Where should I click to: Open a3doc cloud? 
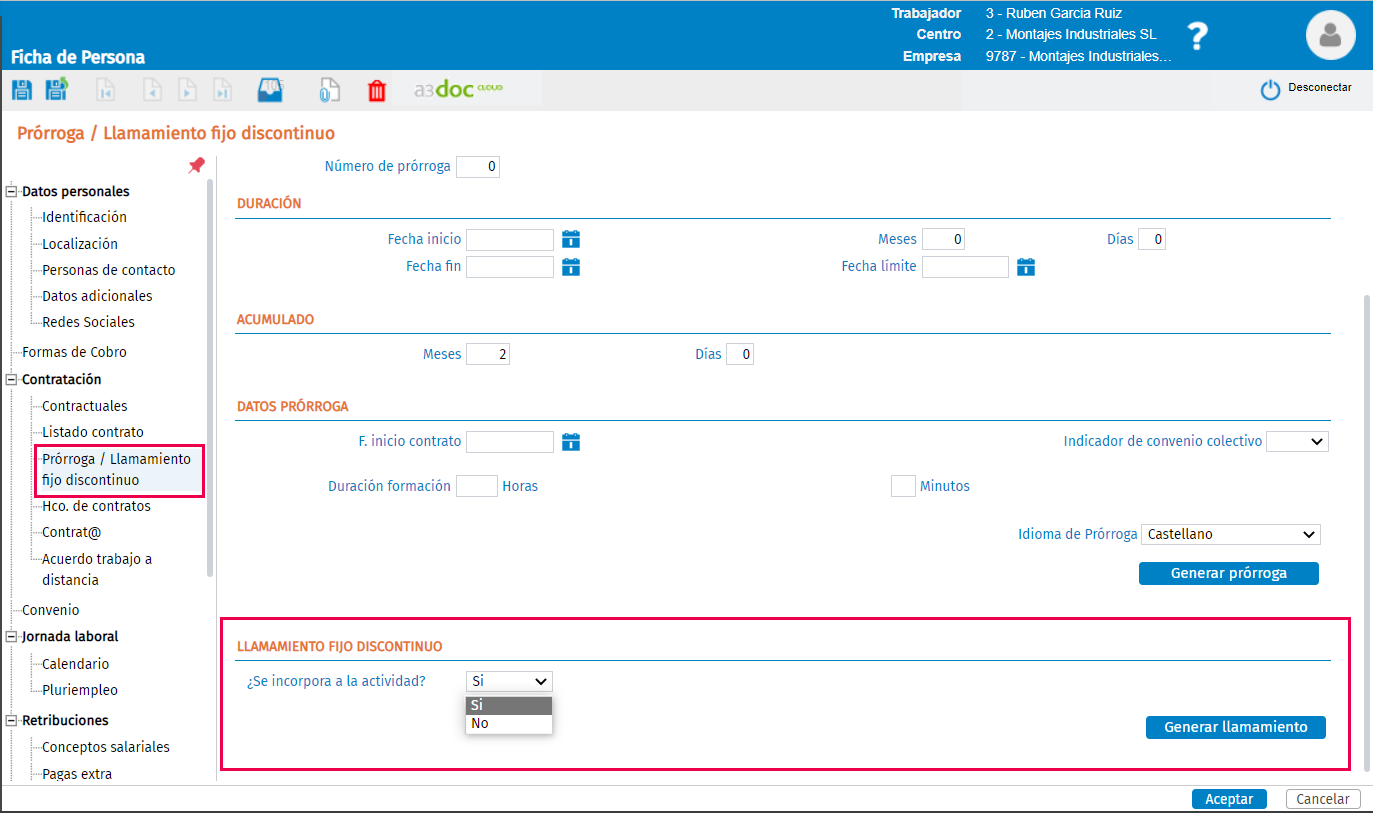pos(459,89)
